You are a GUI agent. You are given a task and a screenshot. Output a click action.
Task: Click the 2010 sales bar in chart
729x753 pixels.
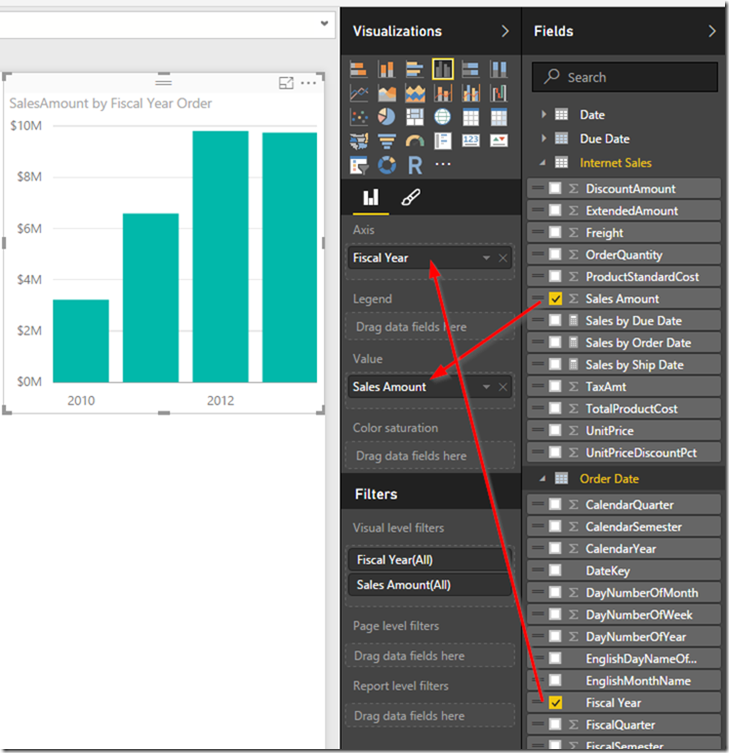pyautogui.click(x=81, y=341)
